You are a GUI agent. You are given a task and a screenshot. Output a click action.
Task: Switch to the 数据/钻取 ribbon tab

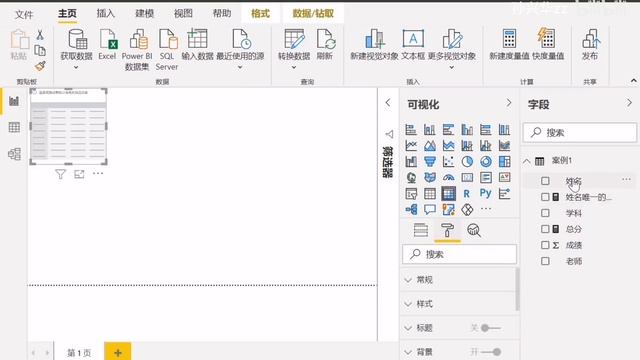pyautogui.click(x=313, y=13)
